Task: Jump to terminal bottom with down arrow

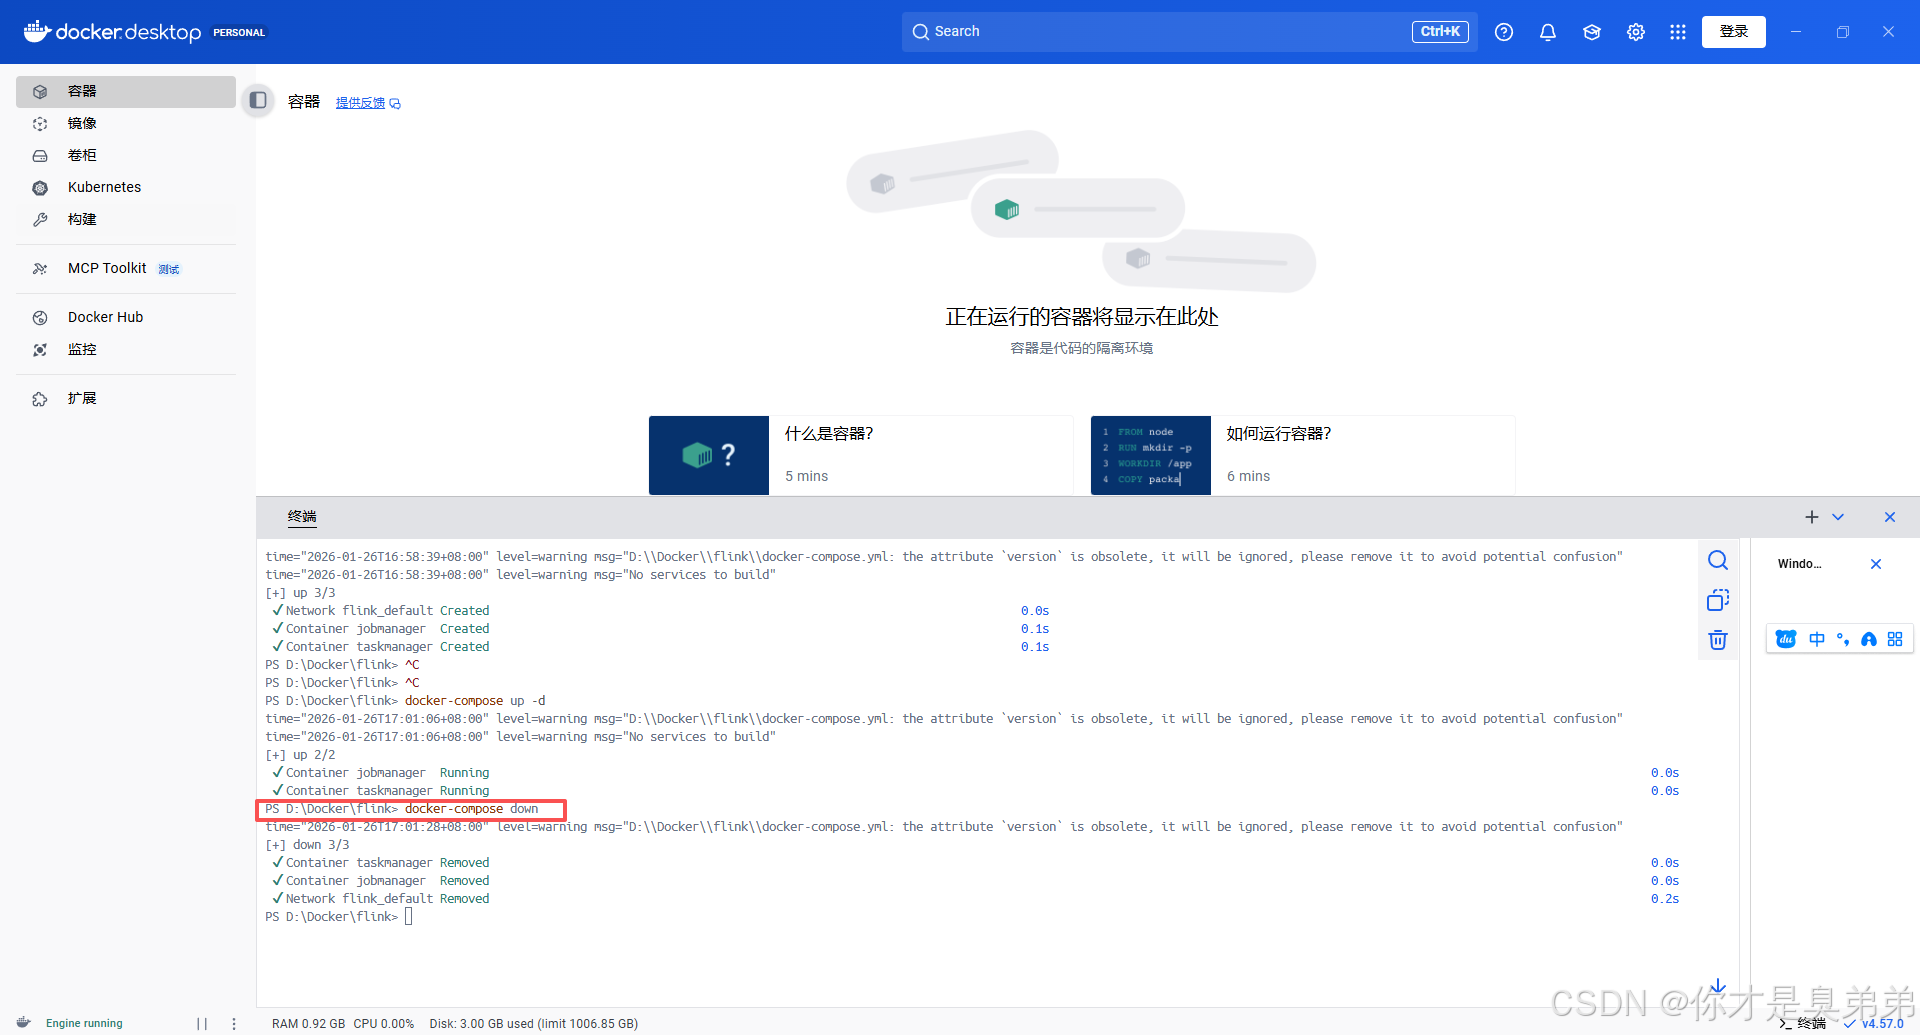Action: (1718, 987)
